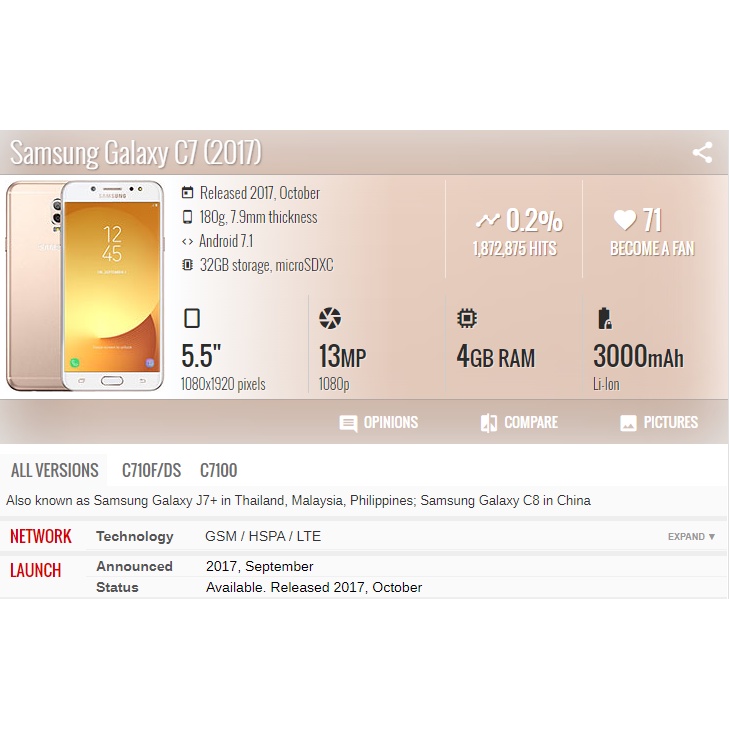Click the LAUNCH section heading
The width and height of the screenshot is (729, 729).
click(x=36, y=570)
